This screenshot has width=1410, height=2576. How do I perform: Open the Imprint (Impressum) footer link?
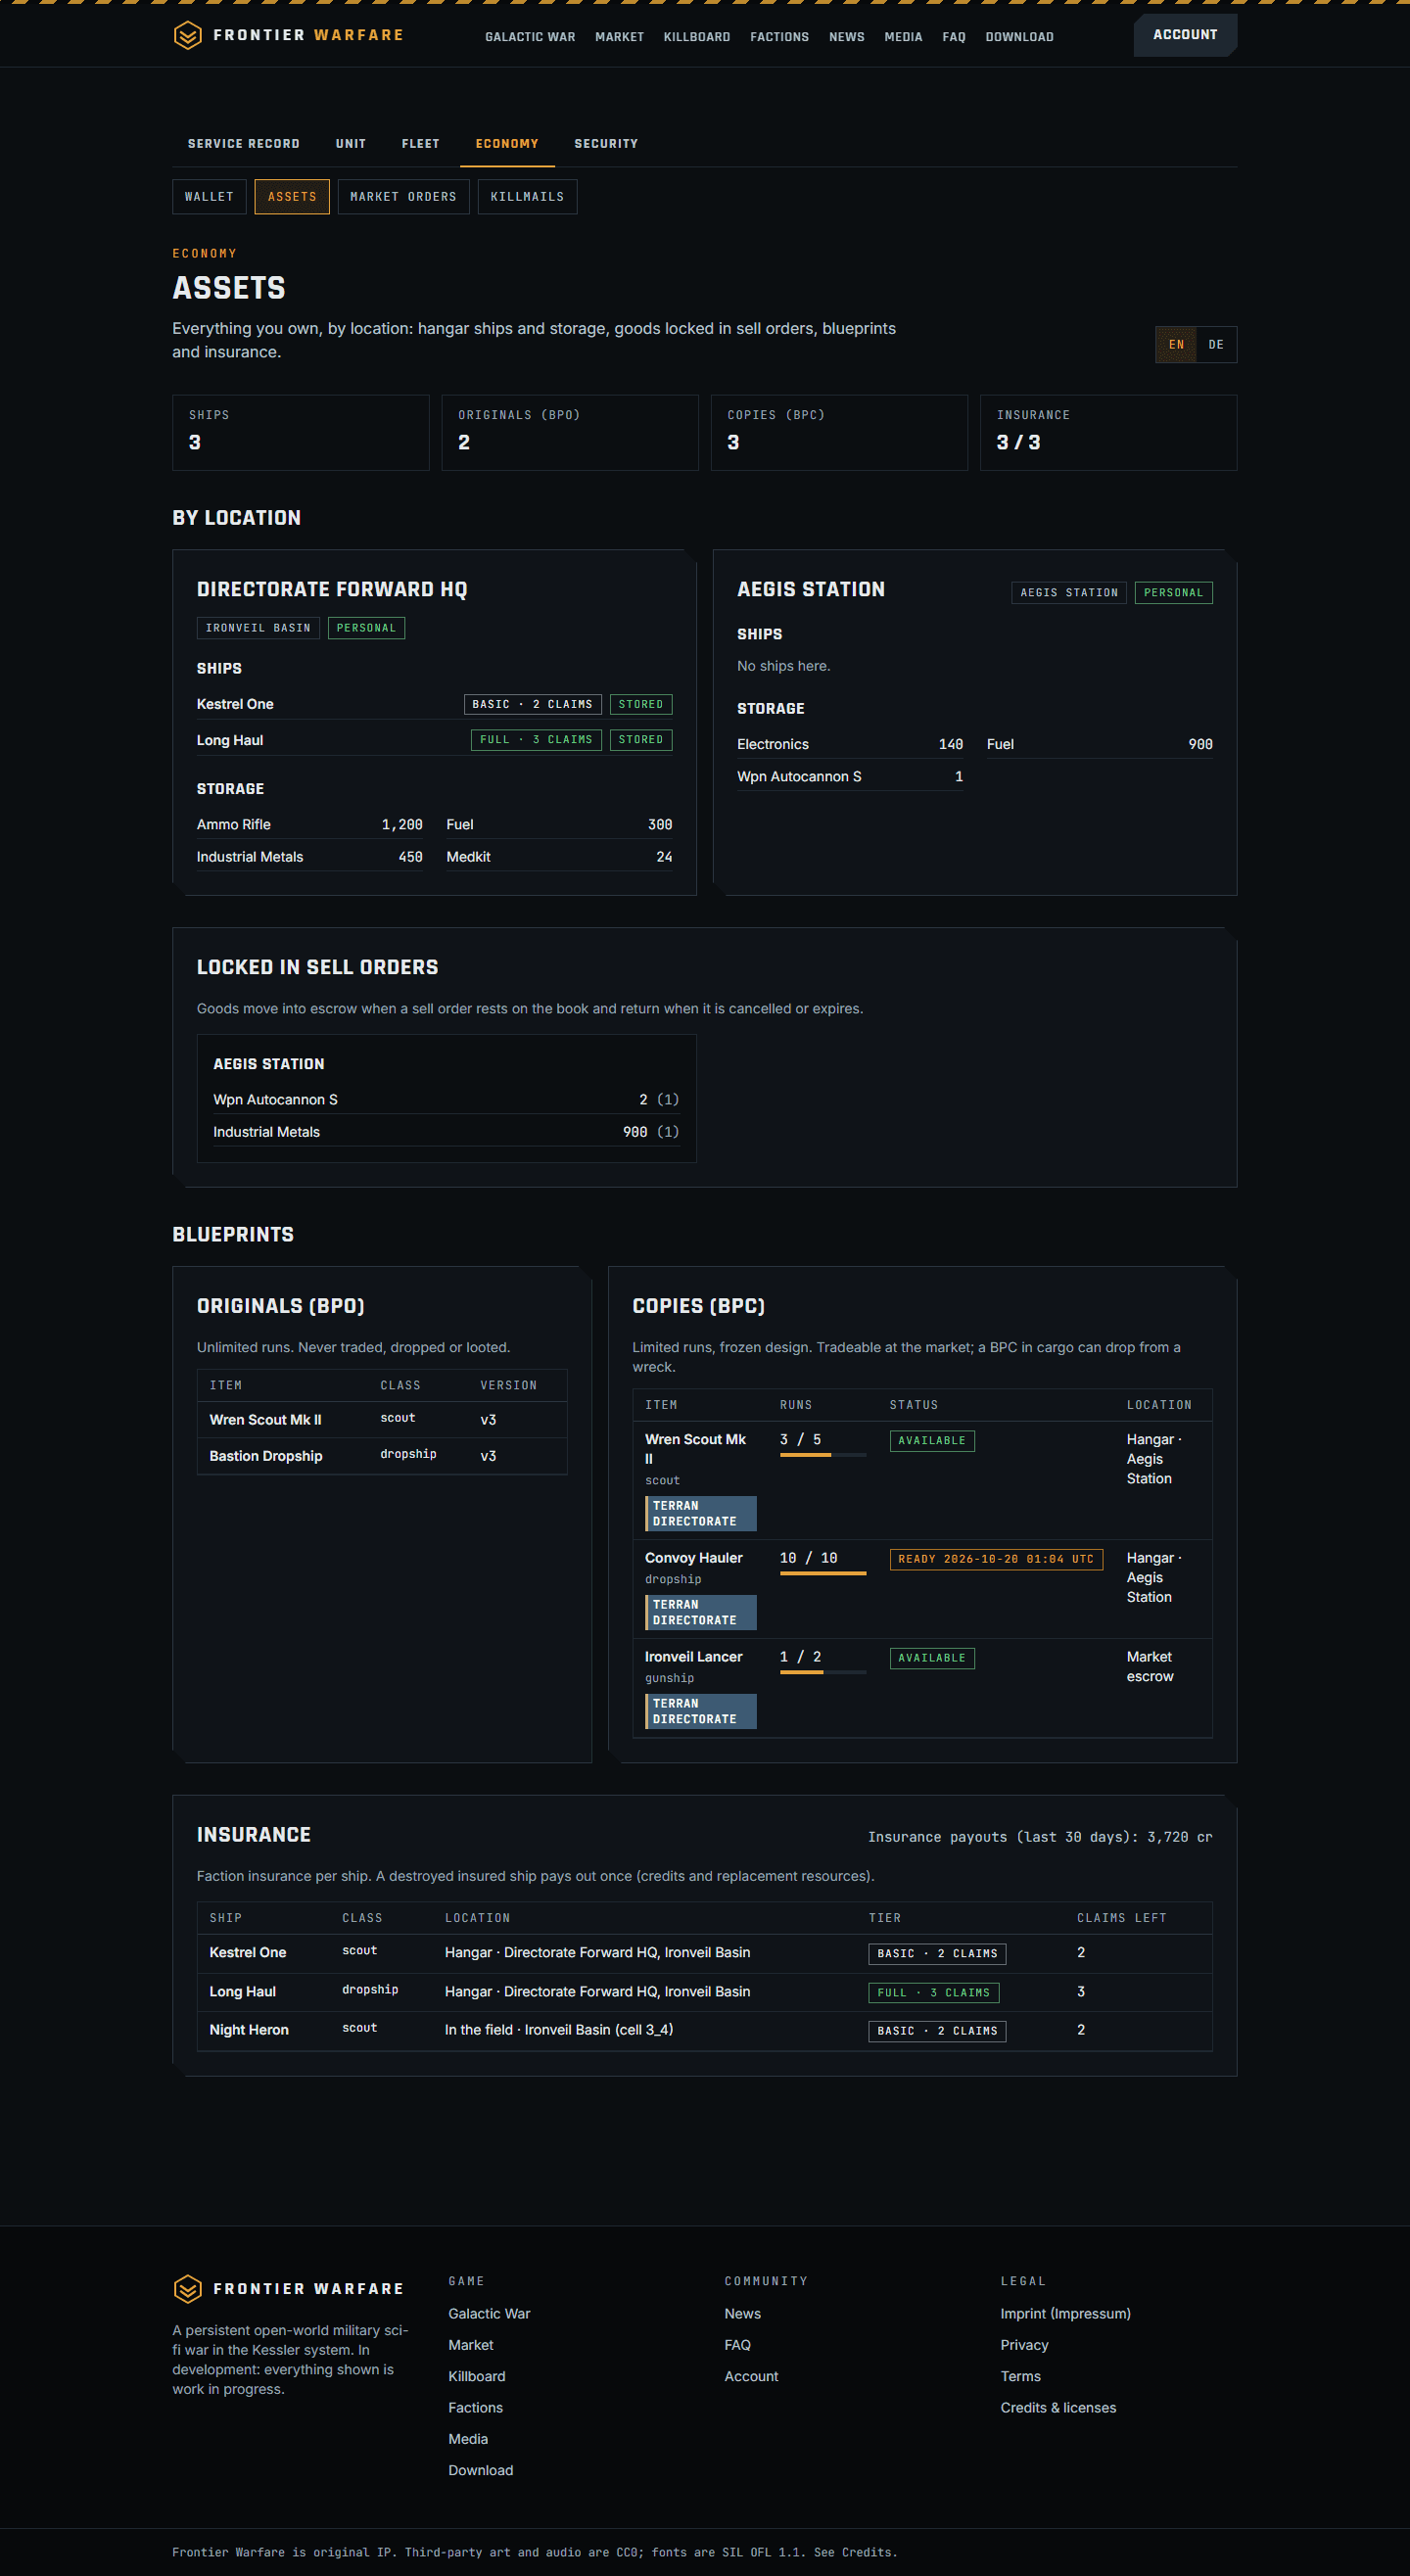tap(1066, 2314)
